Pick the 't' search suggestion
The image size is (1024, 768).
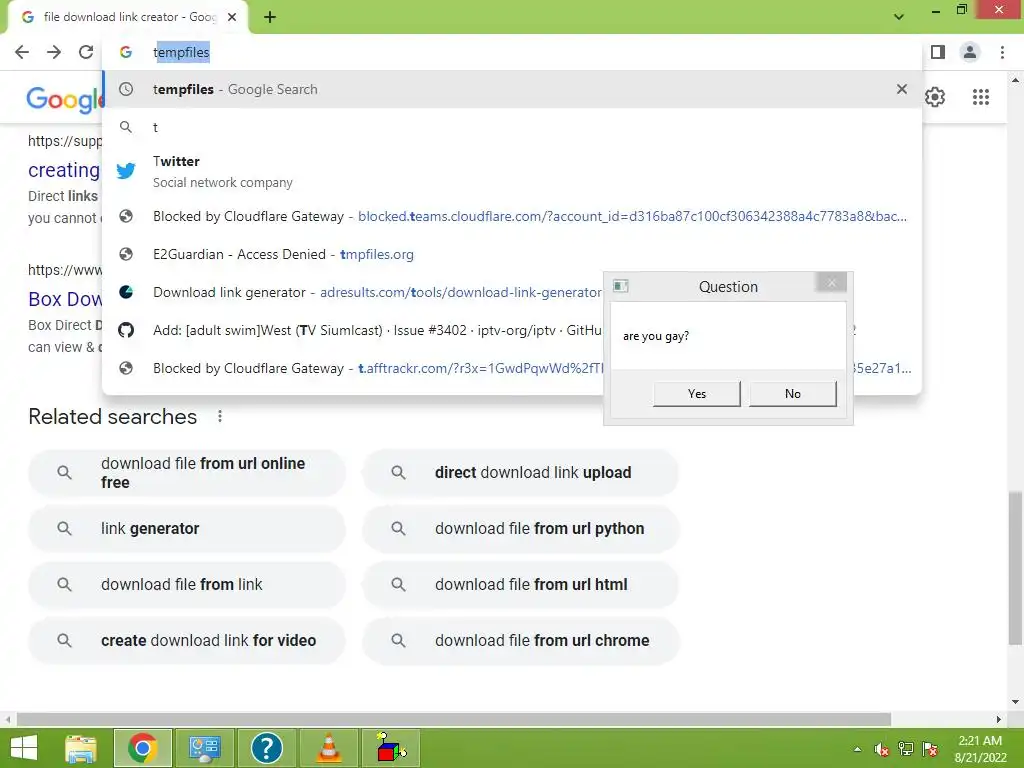tap(512, 127)
